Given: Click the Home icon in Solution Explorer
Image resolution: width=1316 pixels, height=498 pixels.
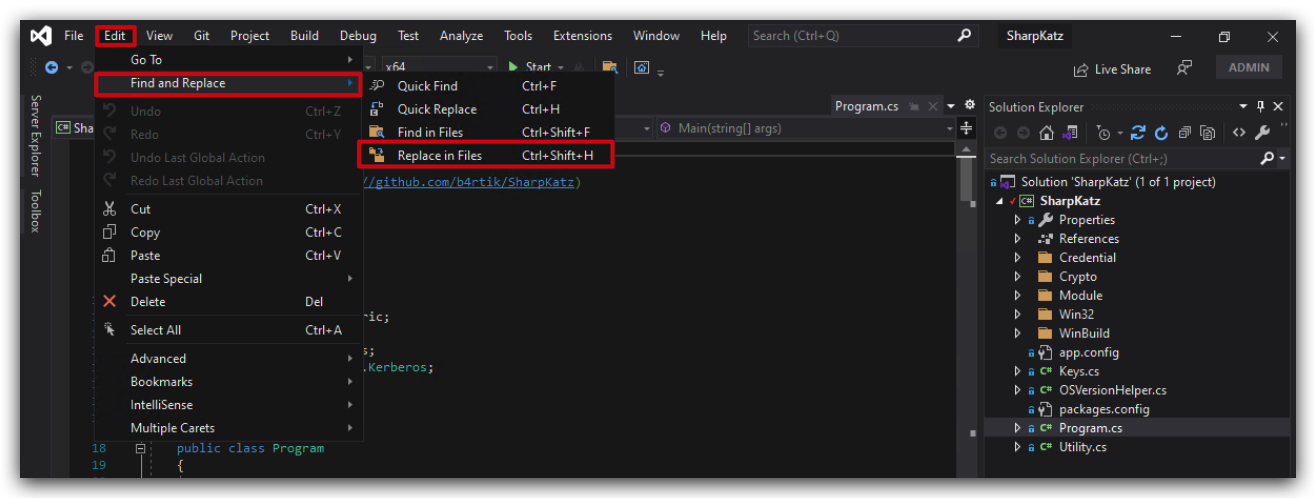Looking at the screenshot, I should click(x=1047, y=132).
